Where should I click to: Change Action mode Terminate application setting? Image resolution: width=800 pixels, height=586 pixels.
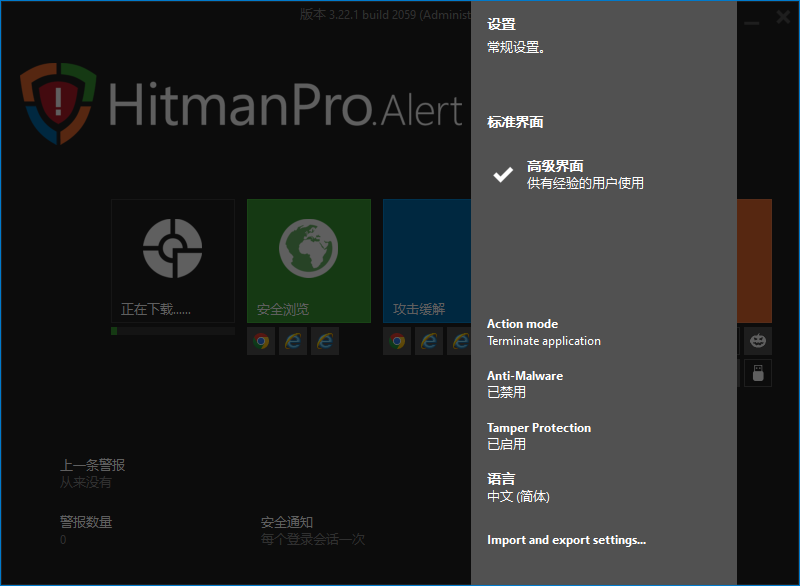pos(544,333)
